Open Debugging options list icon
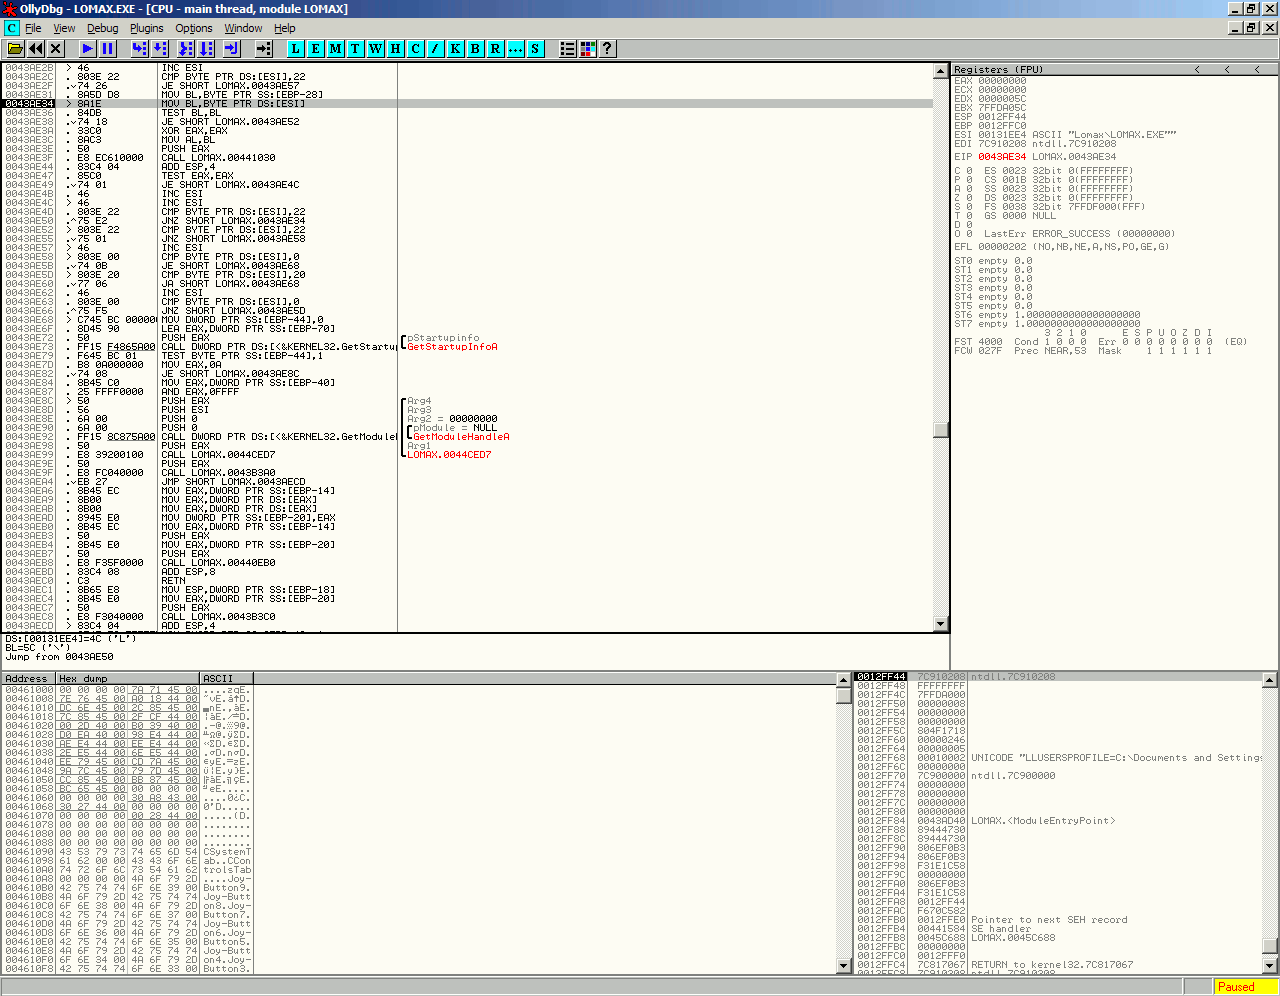 pyautogui.click(x=567, y=48)
